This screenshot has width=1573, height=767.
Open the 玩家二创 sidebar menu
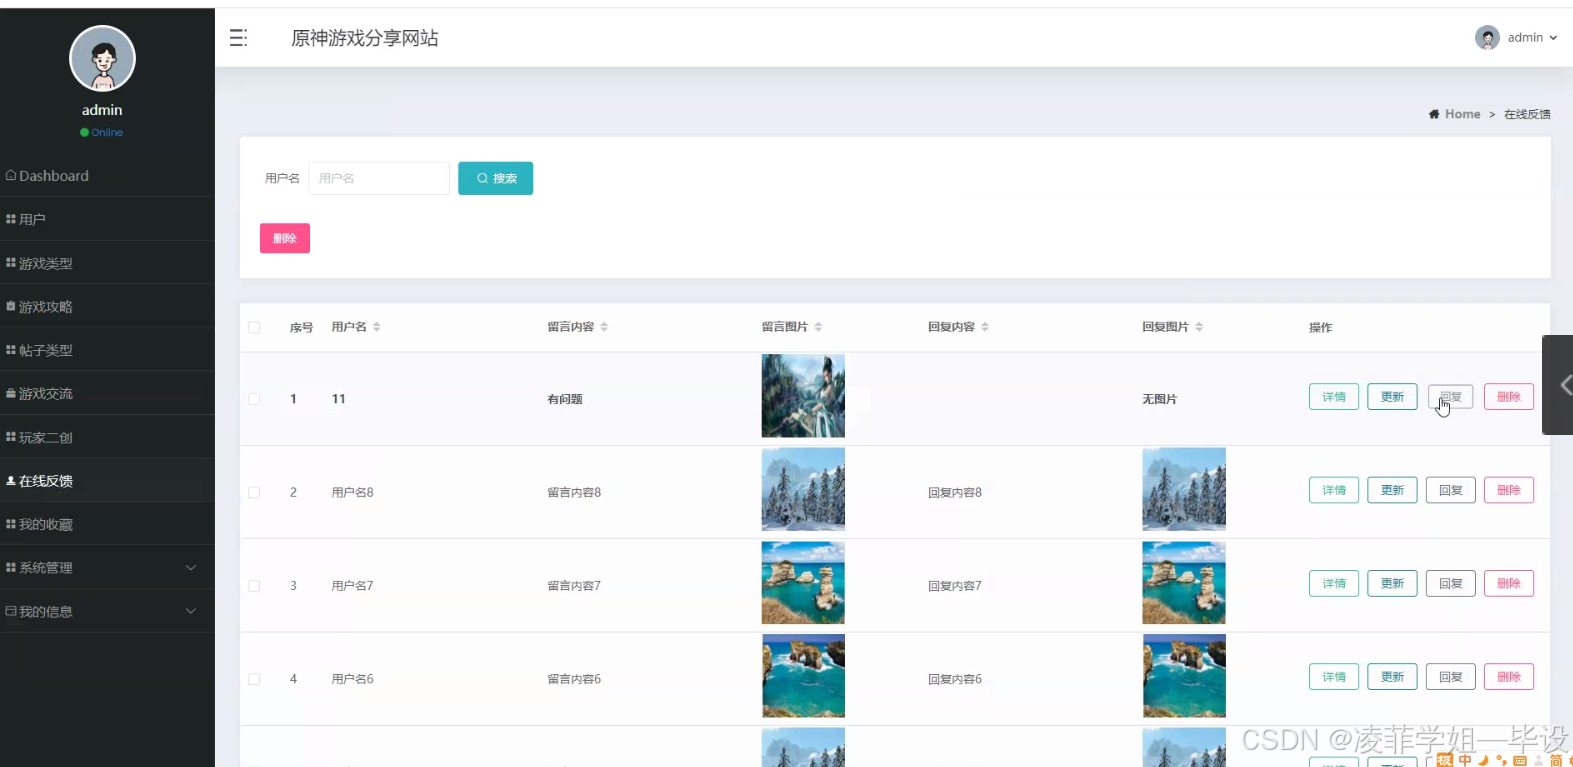[x=107, y=437]
